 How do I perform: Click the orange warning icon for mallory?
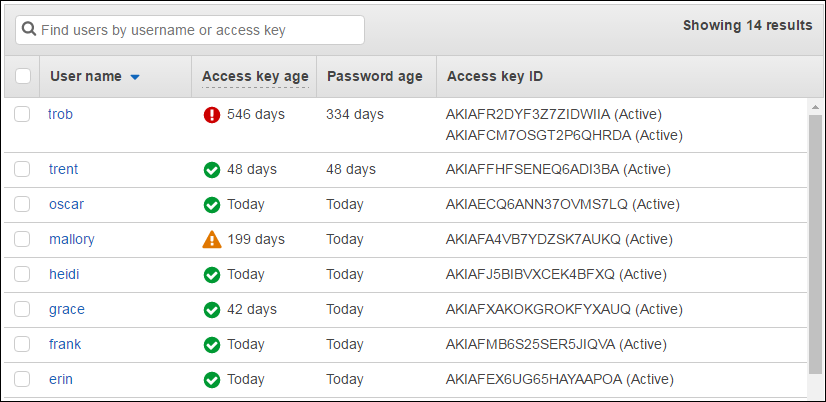coord(211,240)
